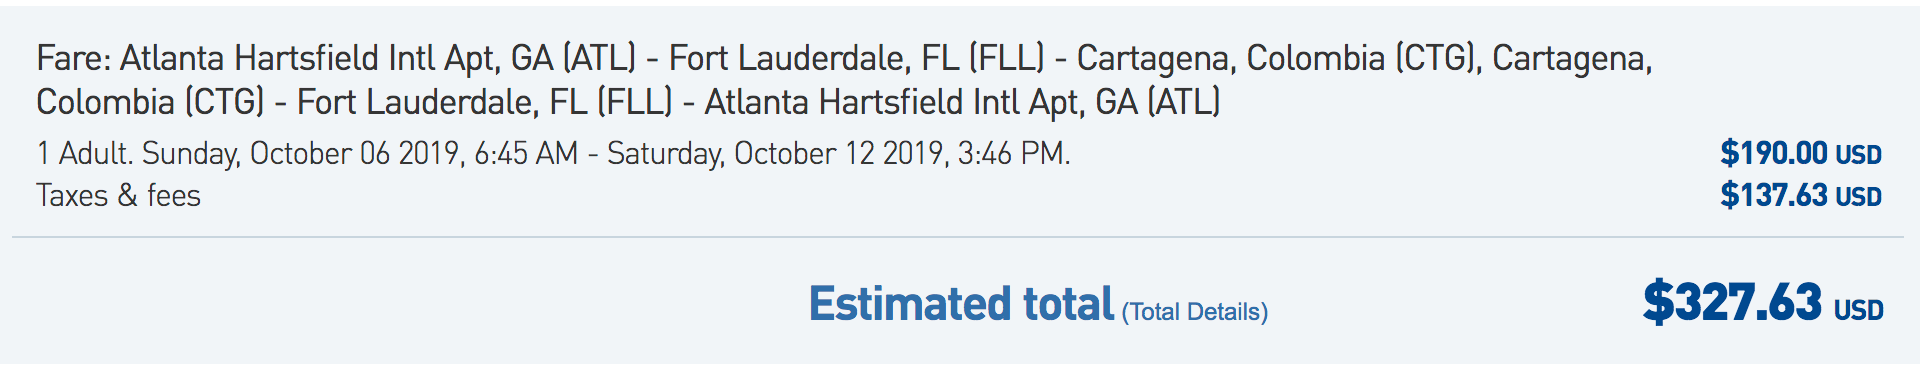
Task: Open the Total Details link
Action: point(1195,313)
